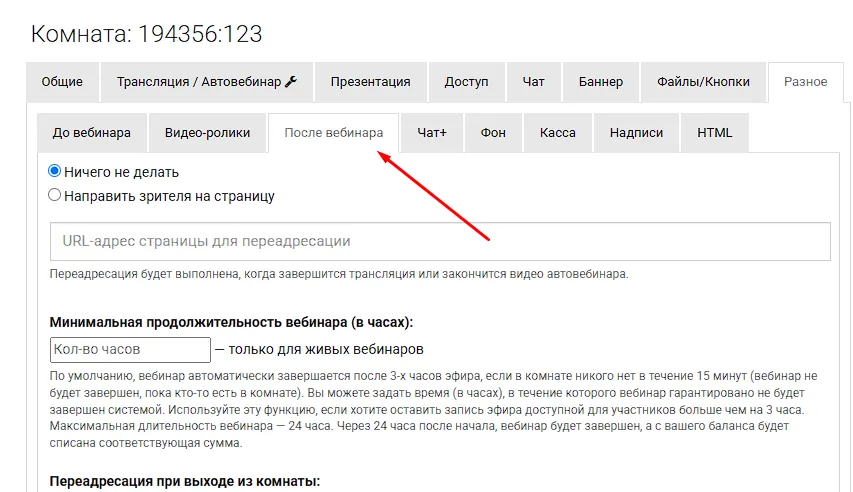This screenshot has width=853, height=492.
Task: Select the Разное tab
Action: [x=805, y=82]
